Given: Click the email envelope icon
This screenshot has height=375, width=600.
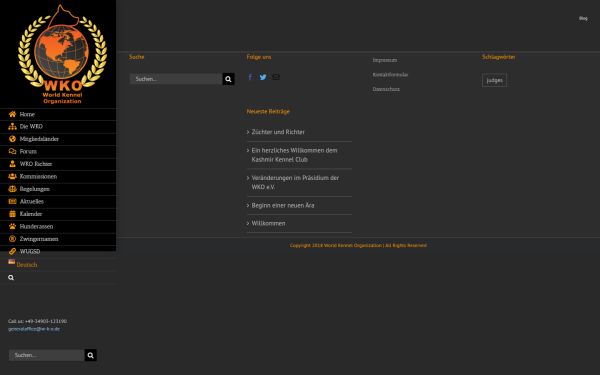Looking at the screenshot, I should click(x=276, y=77).
